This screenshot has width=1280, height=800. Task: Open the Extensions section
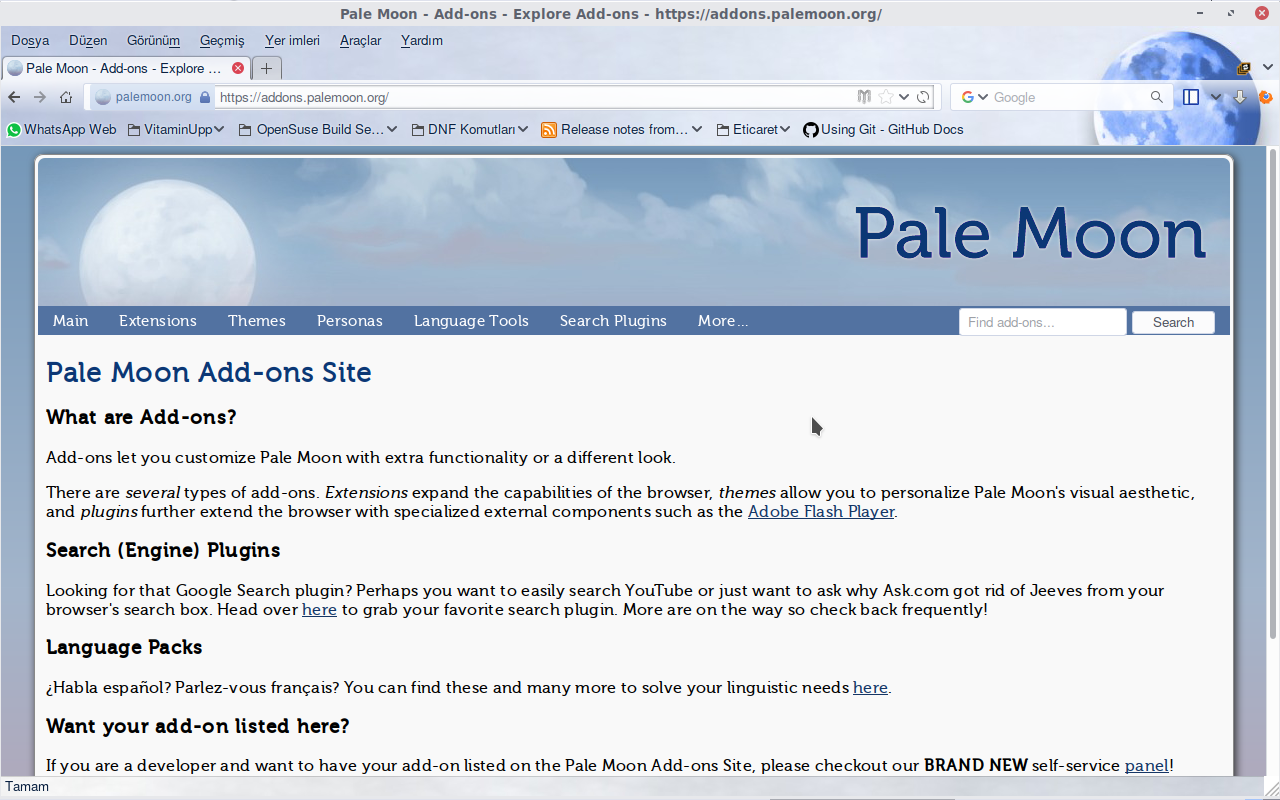tap(158, 321)
